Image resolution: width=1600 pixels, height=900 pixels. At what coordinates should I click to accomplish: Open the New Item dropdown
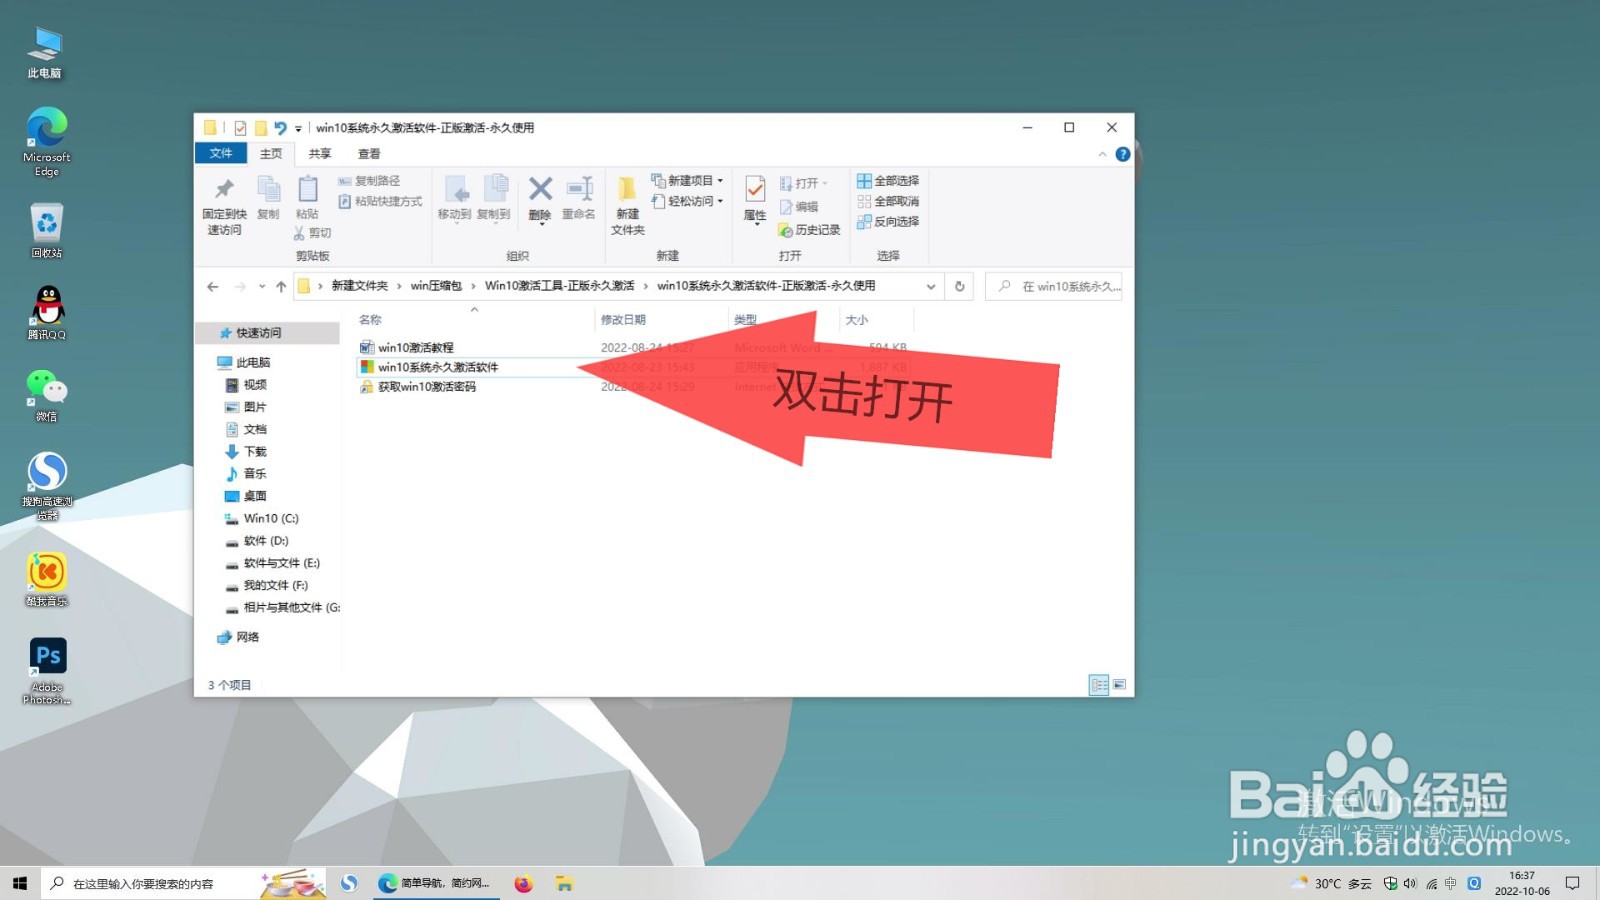[687, 181]
